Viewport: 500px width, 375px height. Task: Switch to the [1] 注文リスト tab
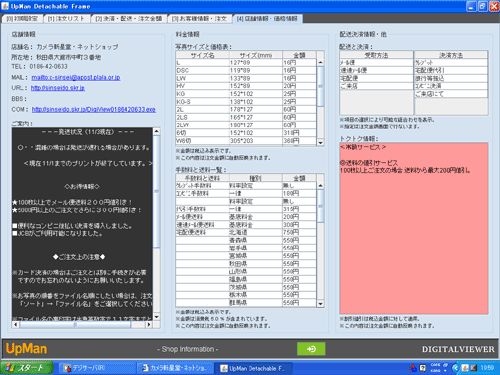coord(66,19)
